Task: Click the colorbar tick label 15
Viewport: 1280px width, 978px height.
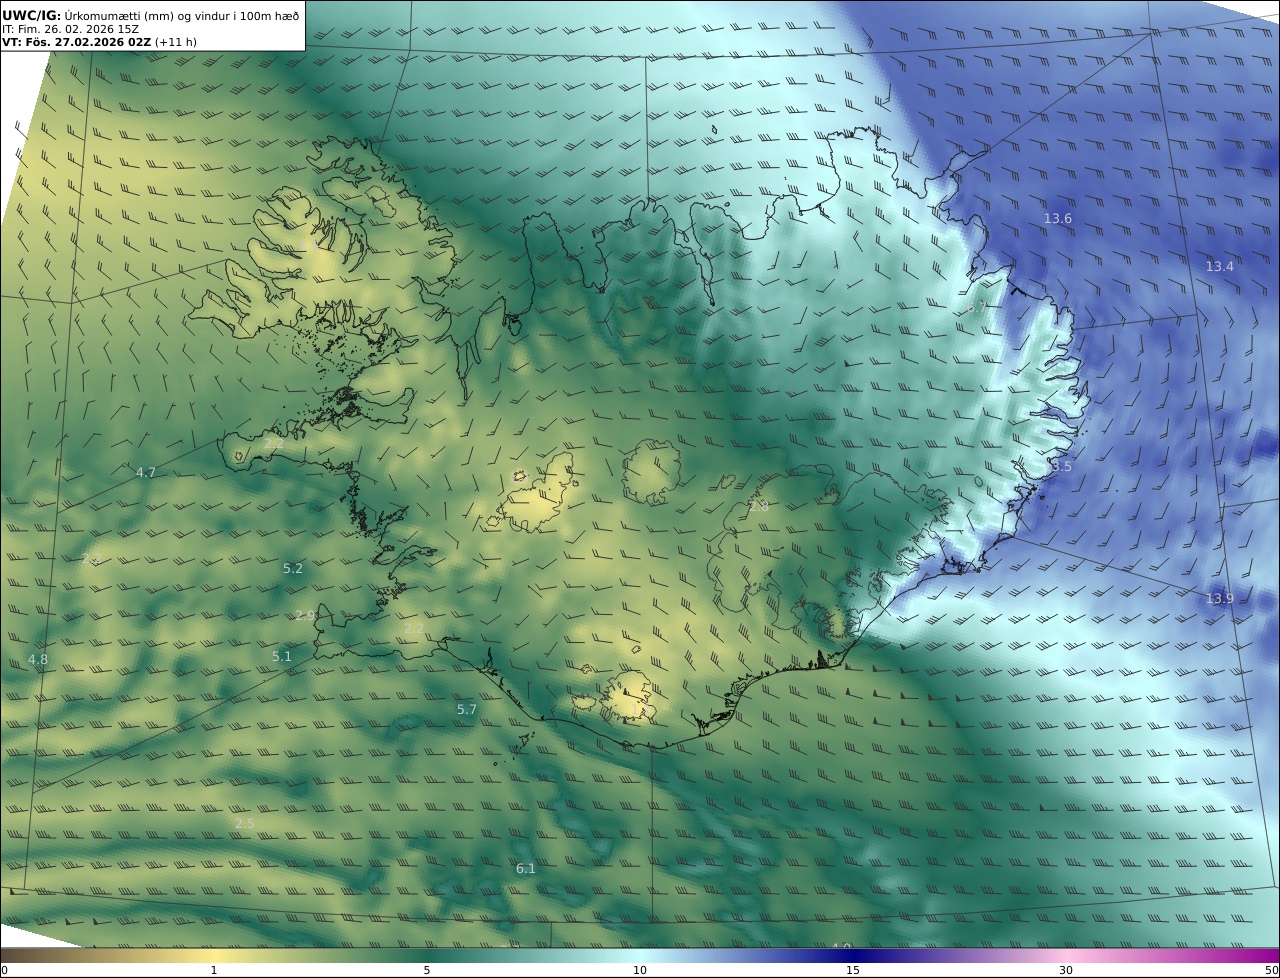Action: pyautogui.click(x=853, y=970)
